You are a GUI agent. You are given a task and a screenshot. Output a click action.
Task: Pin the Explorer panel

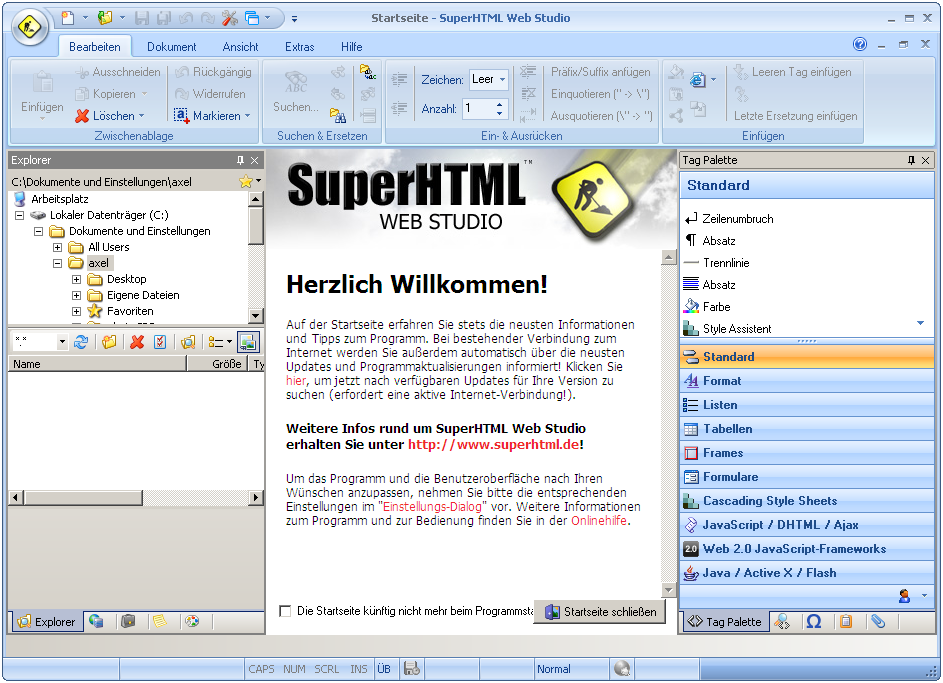click(241, 160)
